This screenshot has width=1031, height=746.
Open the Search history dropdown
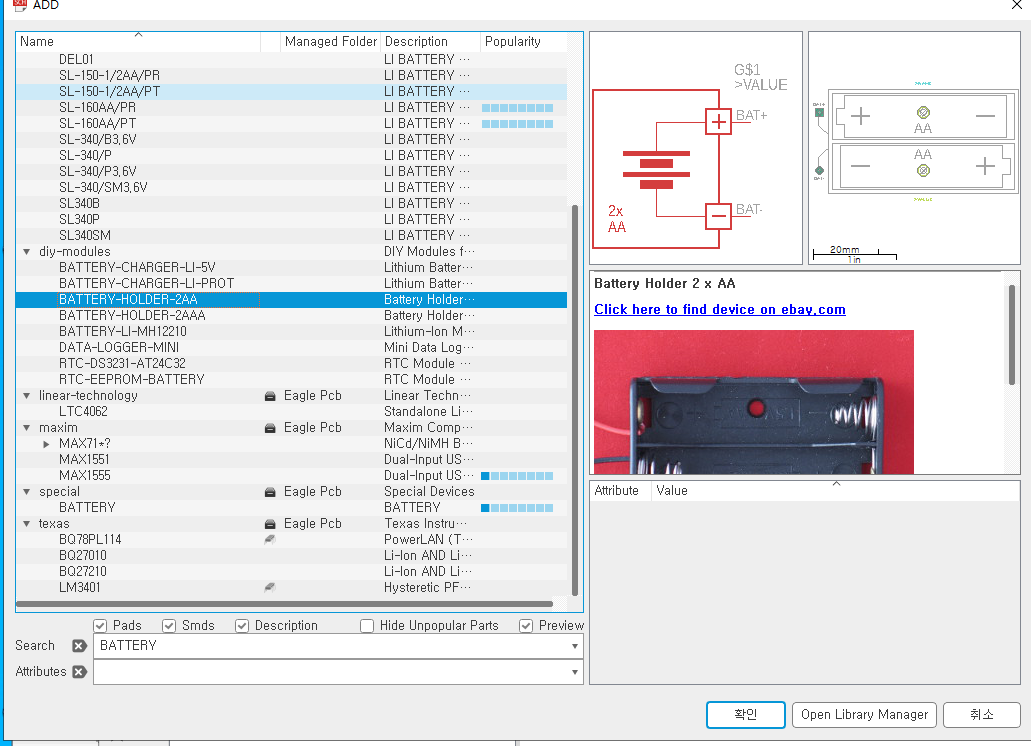point(575,646)
